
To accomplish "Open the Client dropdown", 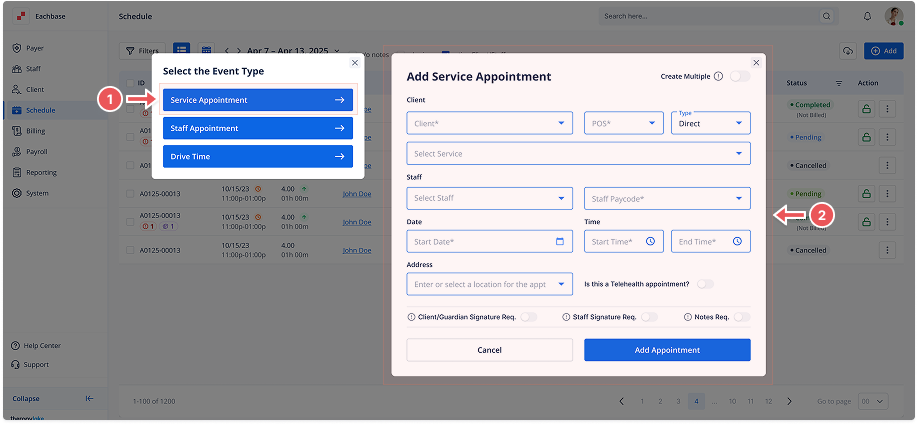I will click(489, 123).
